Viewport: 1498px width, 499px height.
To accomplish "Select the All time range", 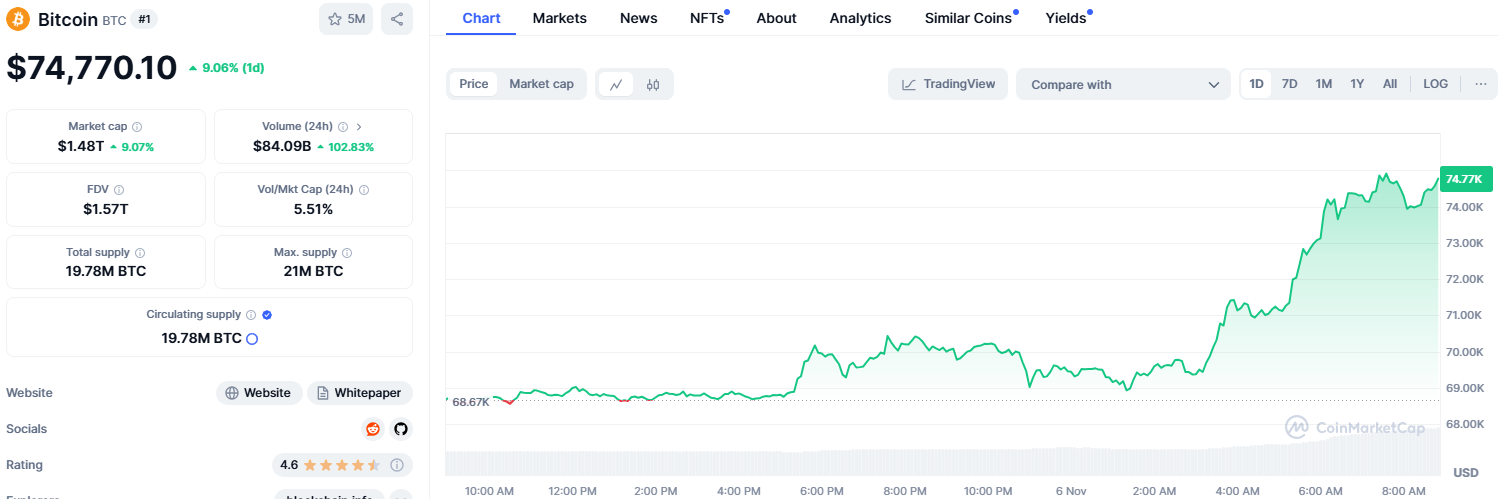I will (1390, 84).
